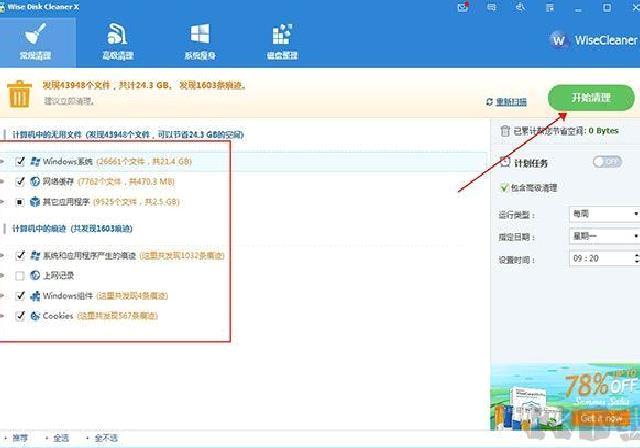Screen dimensions: 640x448
Task: Click the 计算机中的痕迹 section heading
Action: point(72,228)
